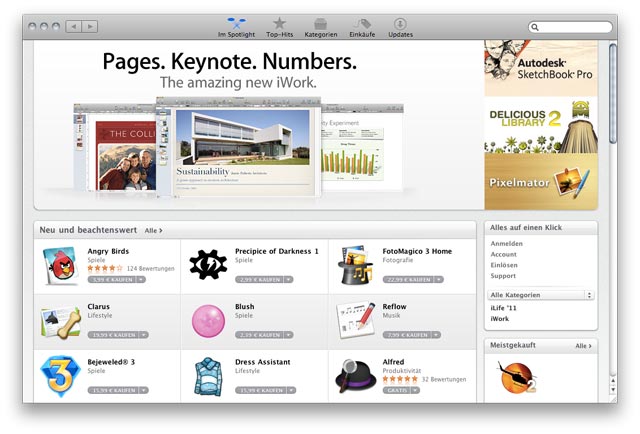Screen dimensions: 640x434
Task: Expand the Reflow buy options arrow
Action: tap(436, 335)
